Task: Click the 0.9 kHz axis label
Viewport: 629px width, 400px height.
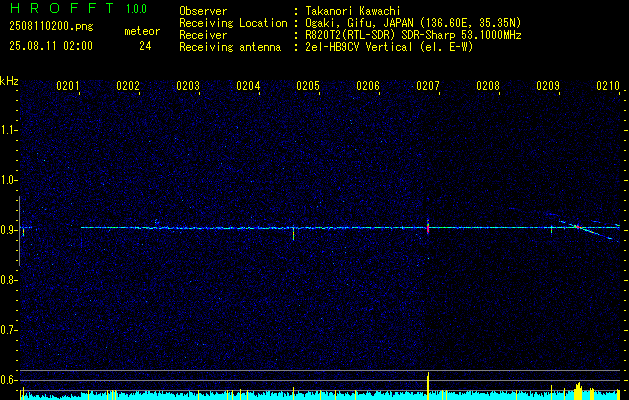Action: (x=8, y=230)
